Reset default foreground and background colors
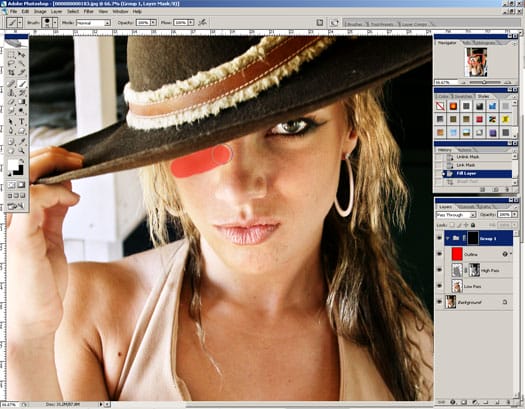Screen dimensions: 525x409 (x=10, y=174)
